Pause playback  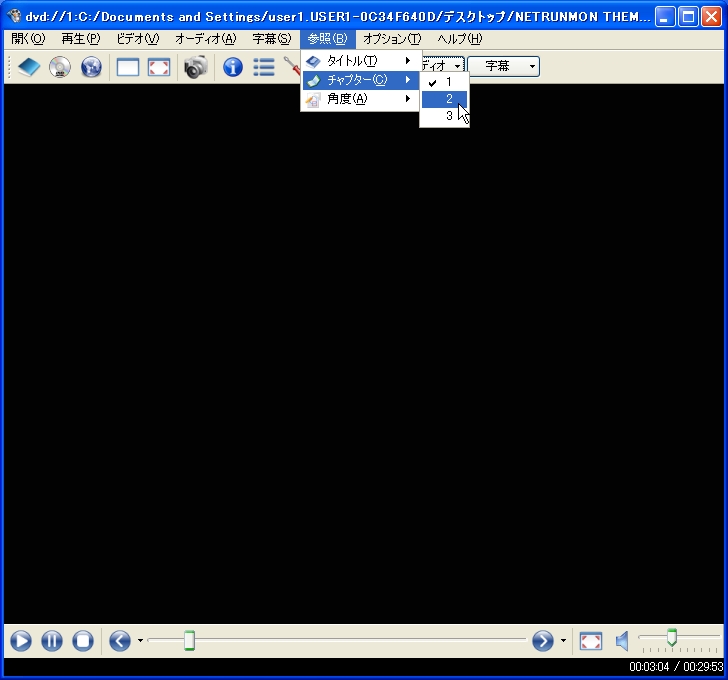[x=52, y=641]
